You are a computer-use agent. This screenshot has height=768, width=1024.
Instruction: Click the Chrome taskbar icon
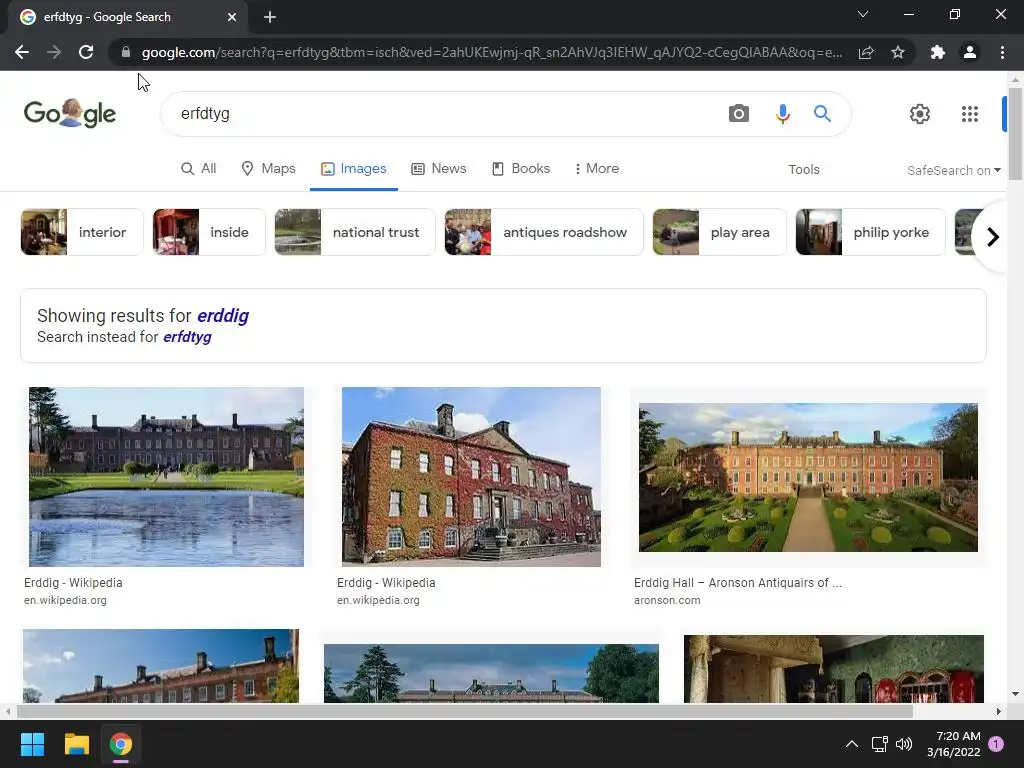120,744
